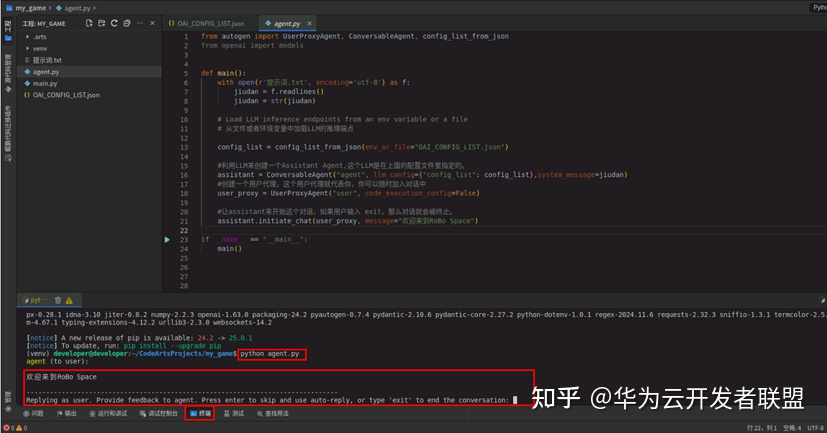Click the warning triangle on terminal tab
Image resolution: width=827 pixels, height=433 pixels.
click(x=69, y=300)
